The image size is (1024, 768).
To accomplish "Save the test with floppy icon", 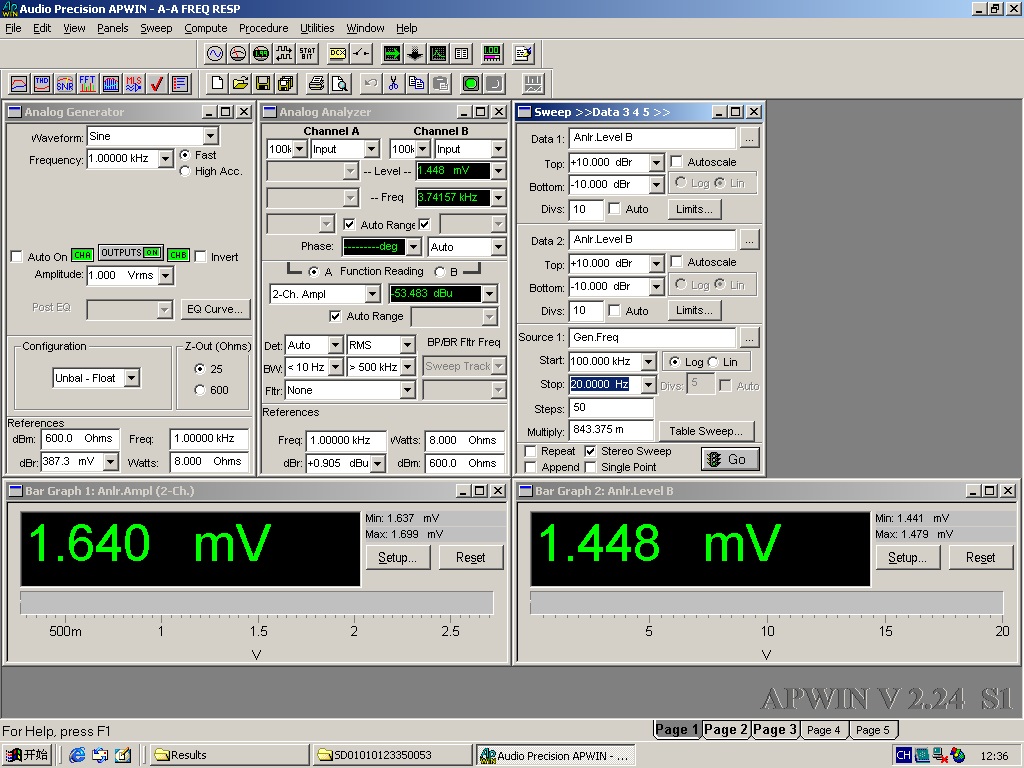I will coord(263,84).
